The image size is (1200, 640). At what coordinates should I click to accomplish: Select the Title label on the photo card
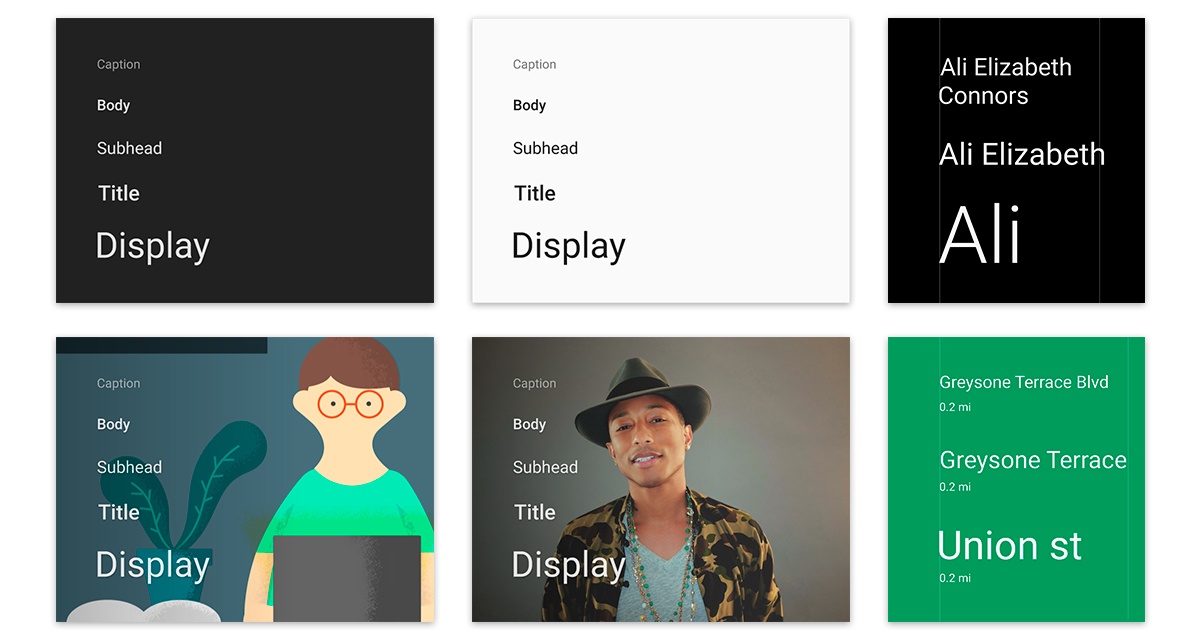[535, 512]
